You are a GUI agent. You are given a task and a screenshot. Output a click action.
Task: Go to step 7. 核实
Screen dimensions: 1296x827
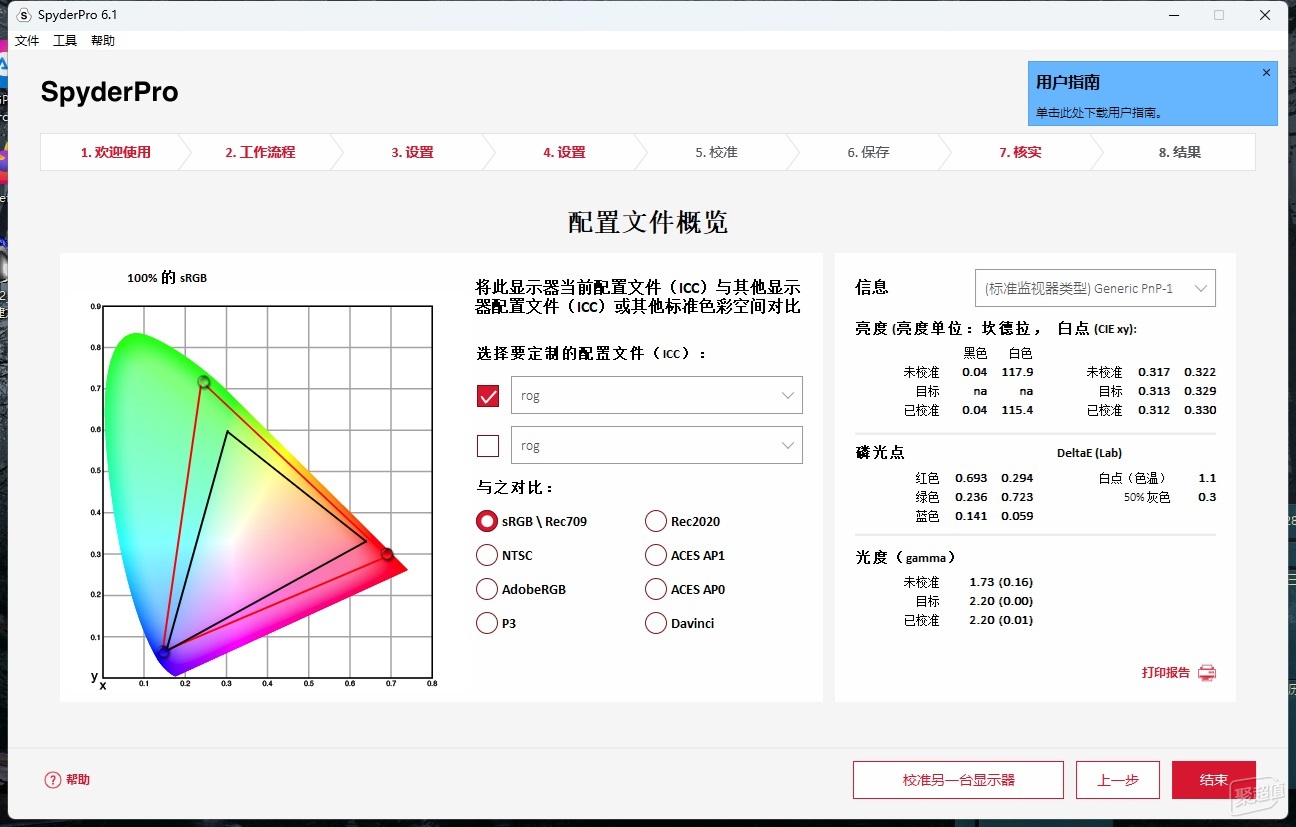click(x=1020, y=152)
